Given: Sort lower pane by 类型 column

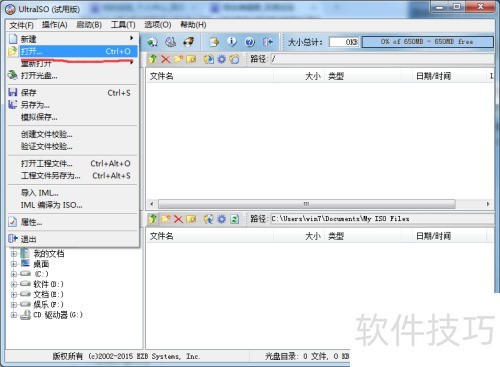Looking at the screenshot, I should [x=368, y=236].
